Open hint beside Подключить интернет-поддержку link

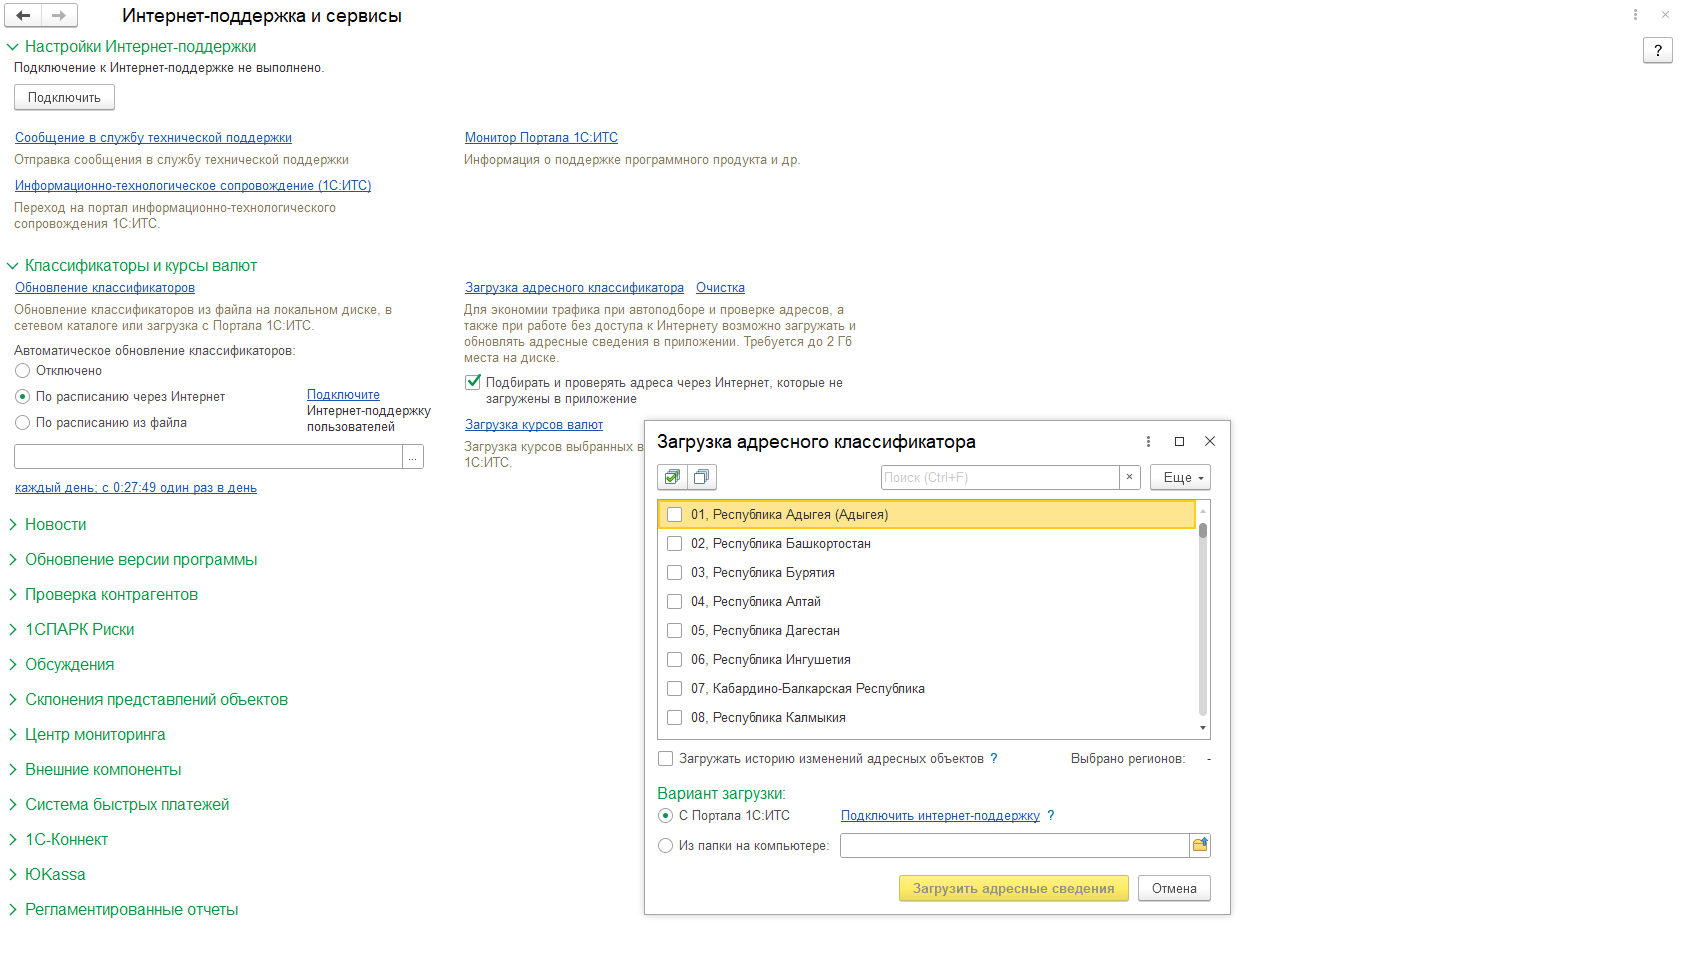point(1051,816)
